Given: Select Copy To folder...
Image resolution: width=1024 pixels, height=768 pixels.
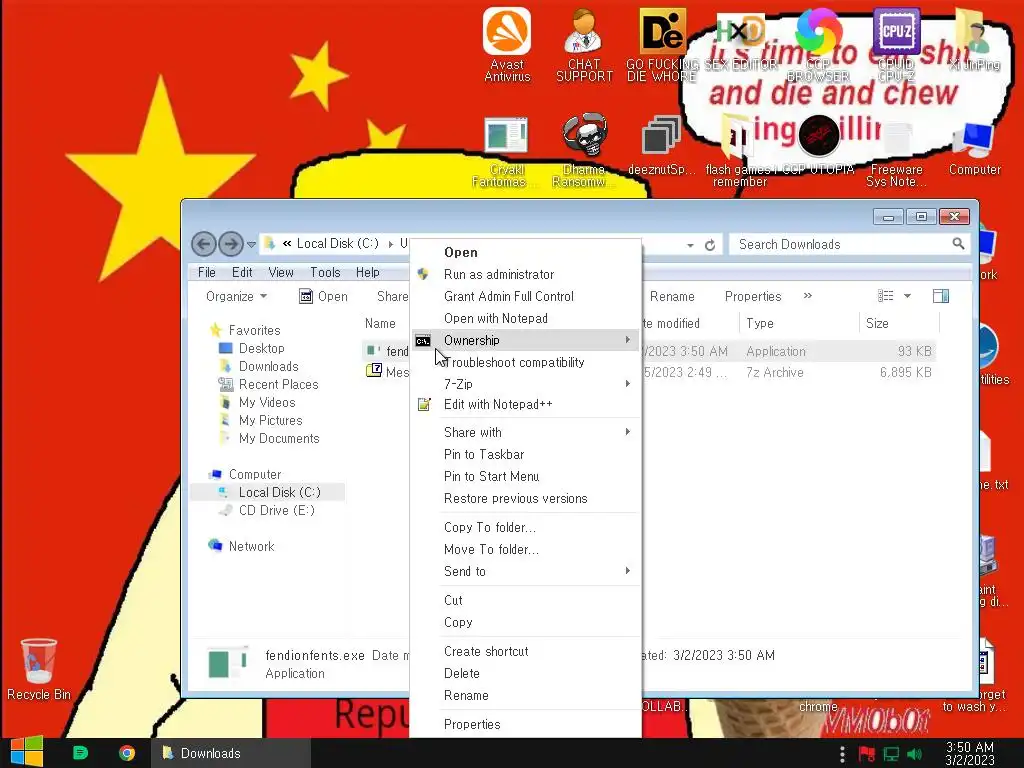Looking at the screenshot, I should tap(490, 528).
